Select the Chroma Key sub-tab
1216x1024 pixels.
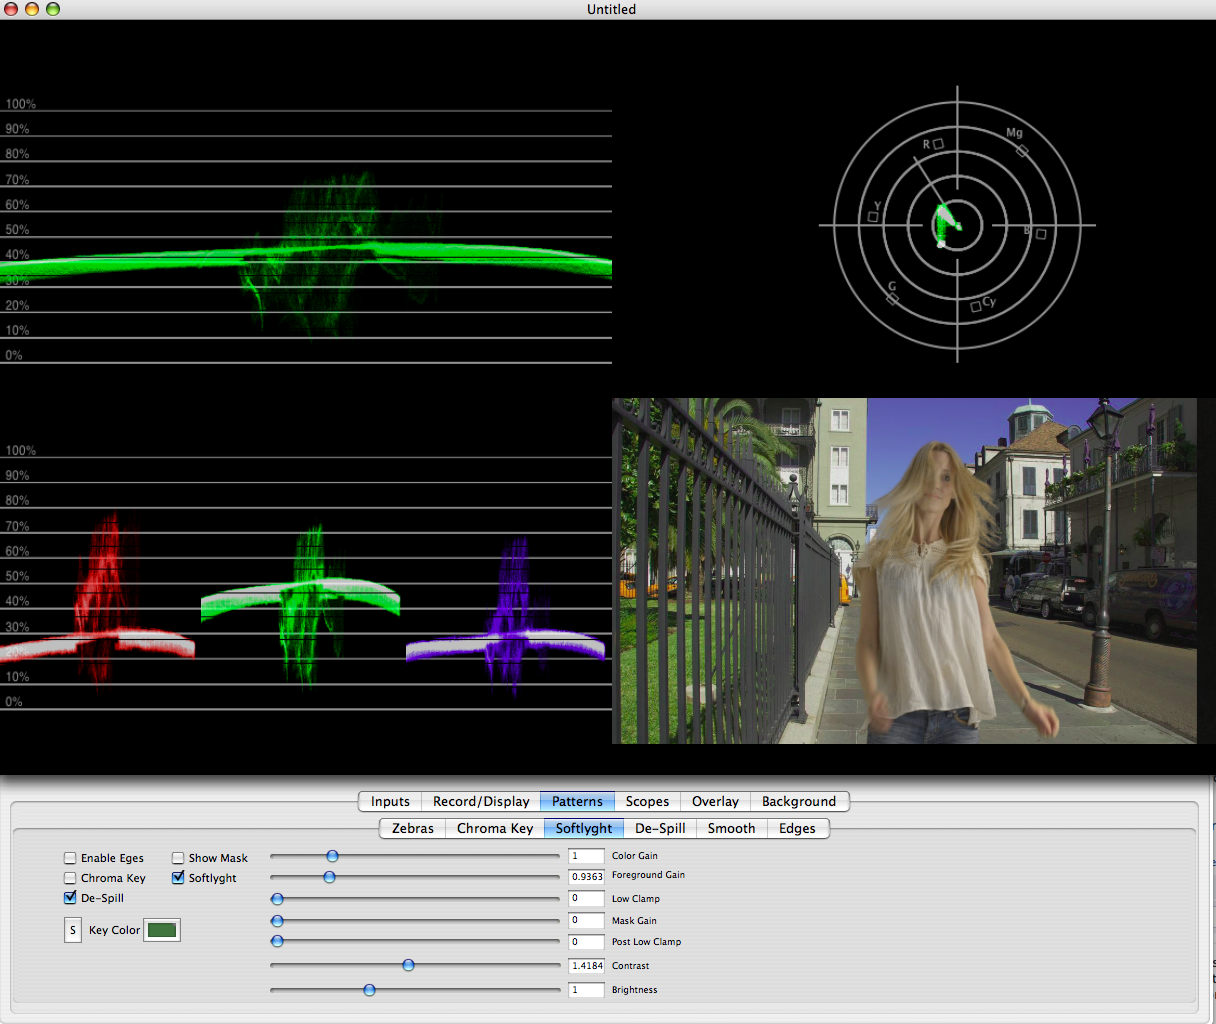tap(495, 828)
